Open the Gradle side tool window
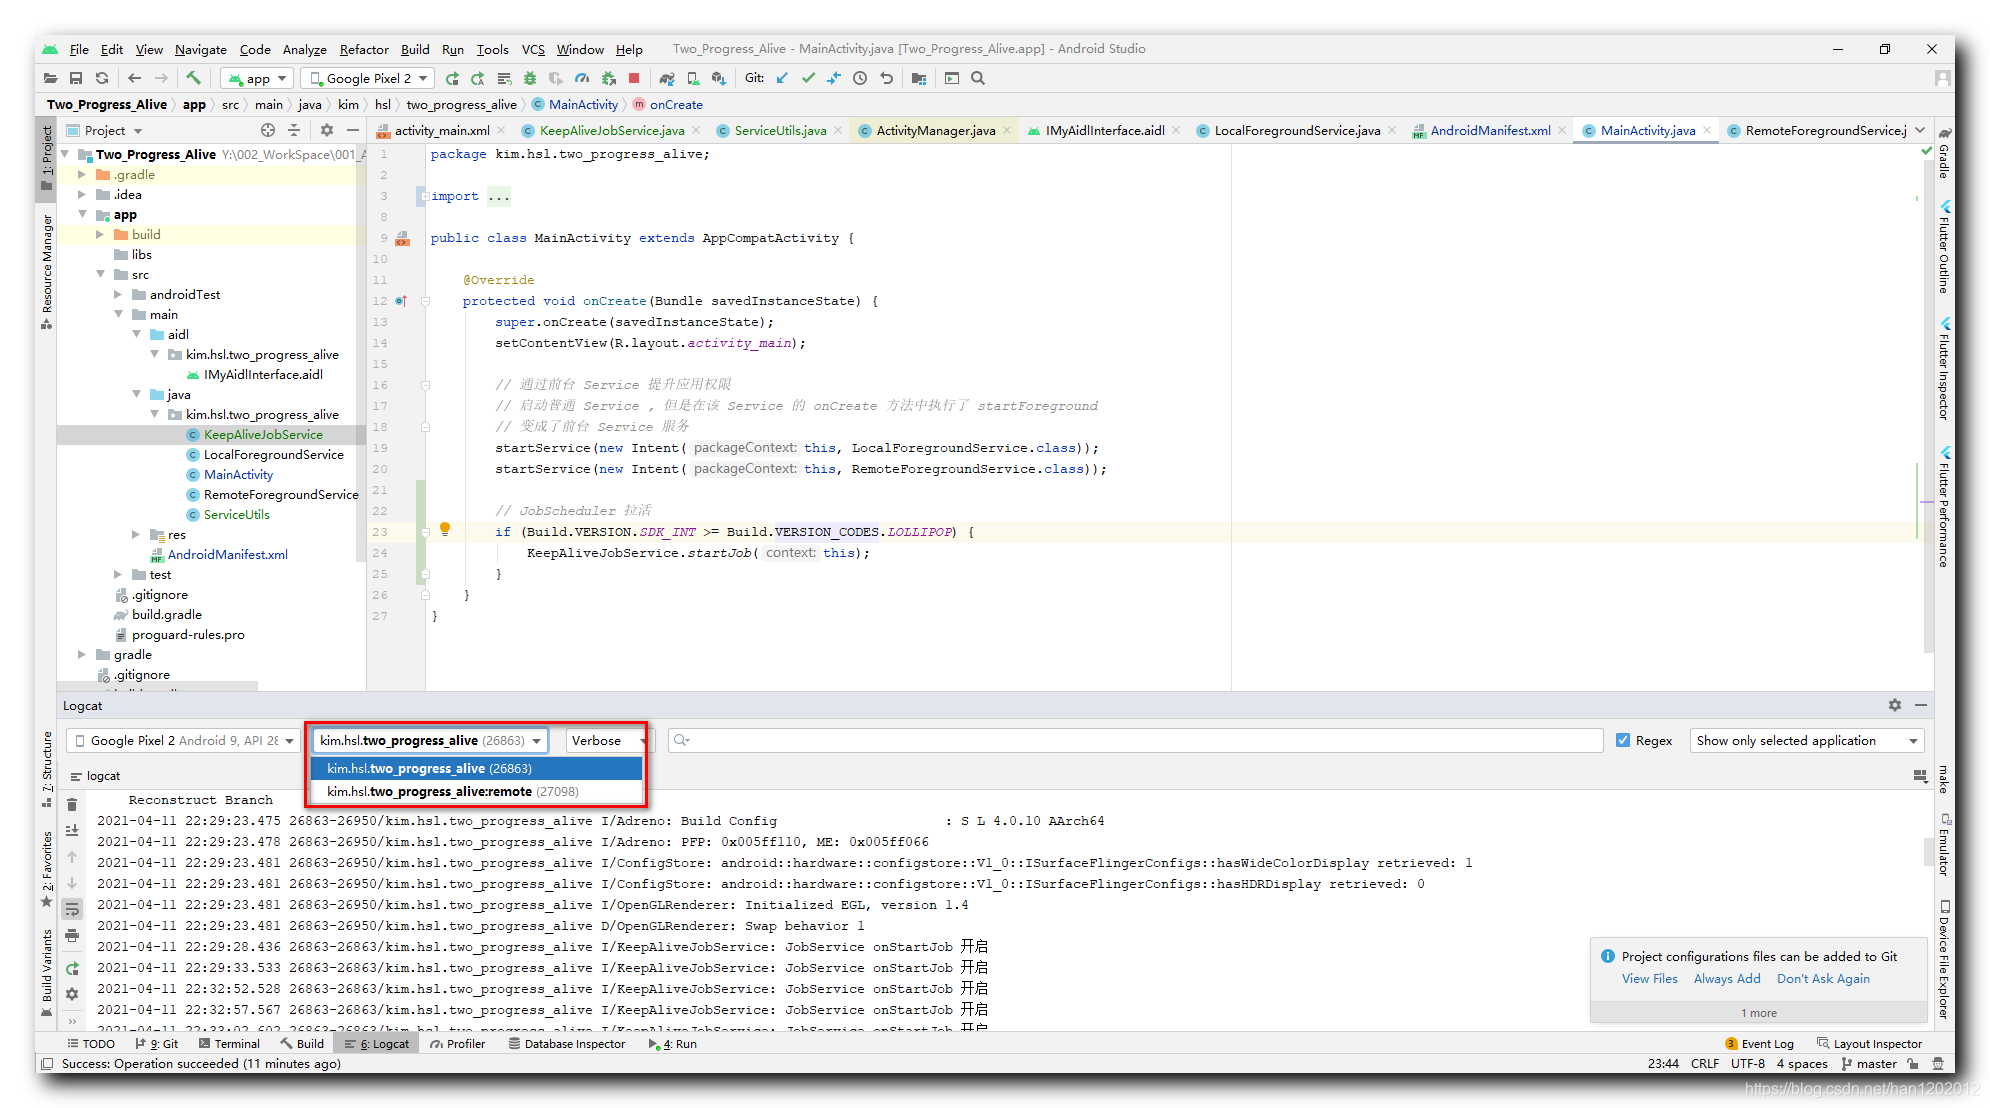The width and height of the screenshot is (1990, 1108). (x=1943, y=152)
